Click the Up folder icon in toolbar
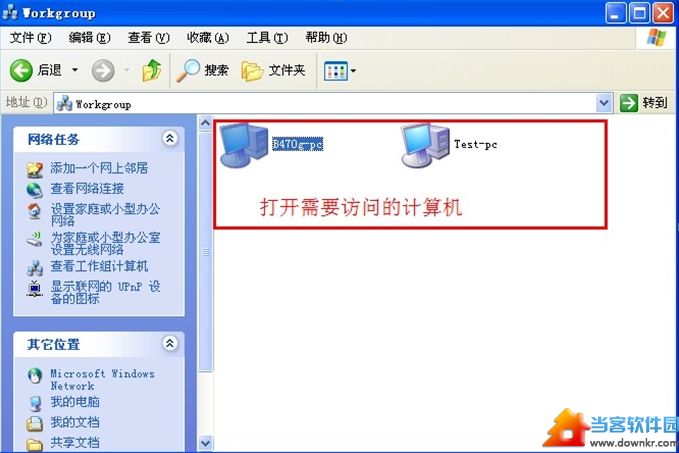 click(152, 70)
